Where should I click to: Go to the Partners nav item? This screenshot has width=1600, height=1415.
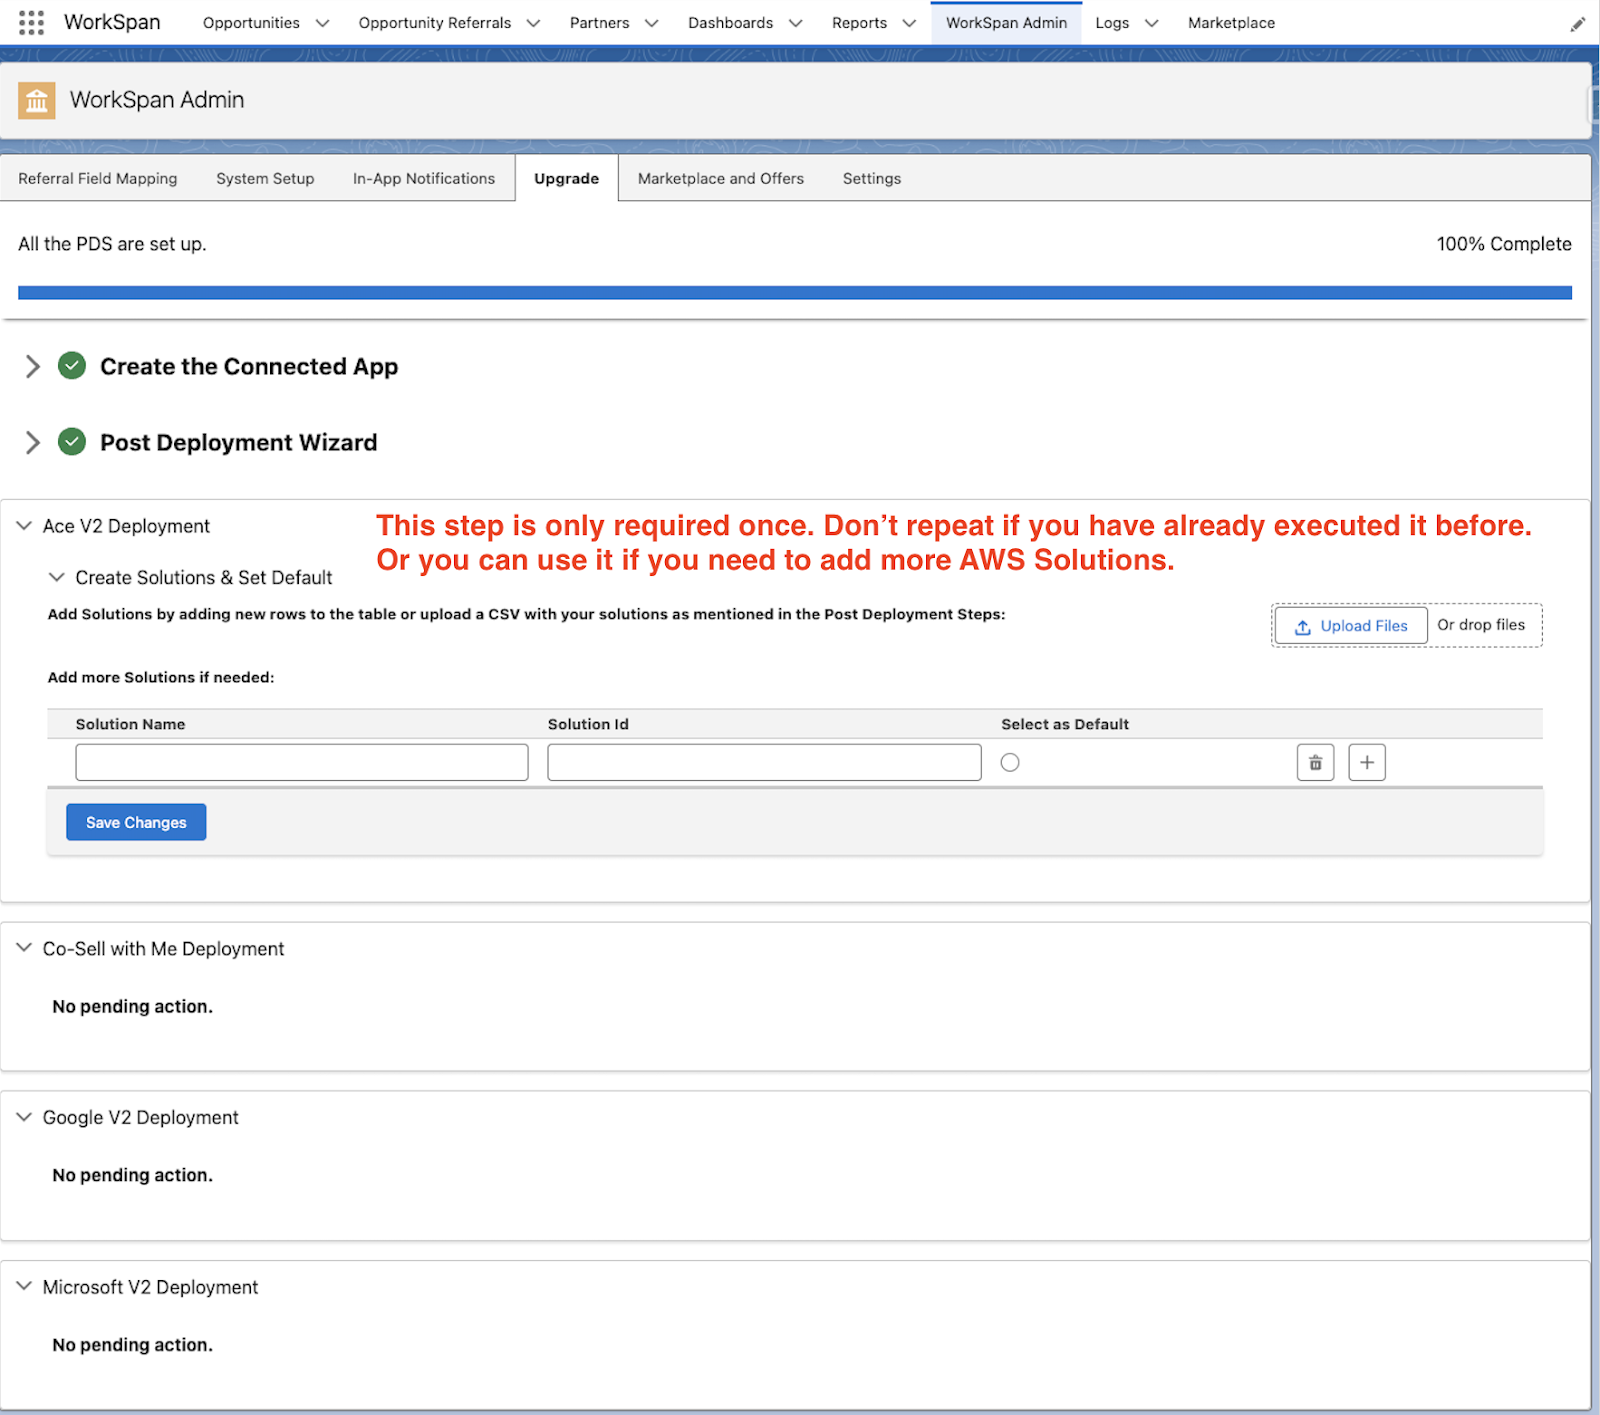click(599, 23)
